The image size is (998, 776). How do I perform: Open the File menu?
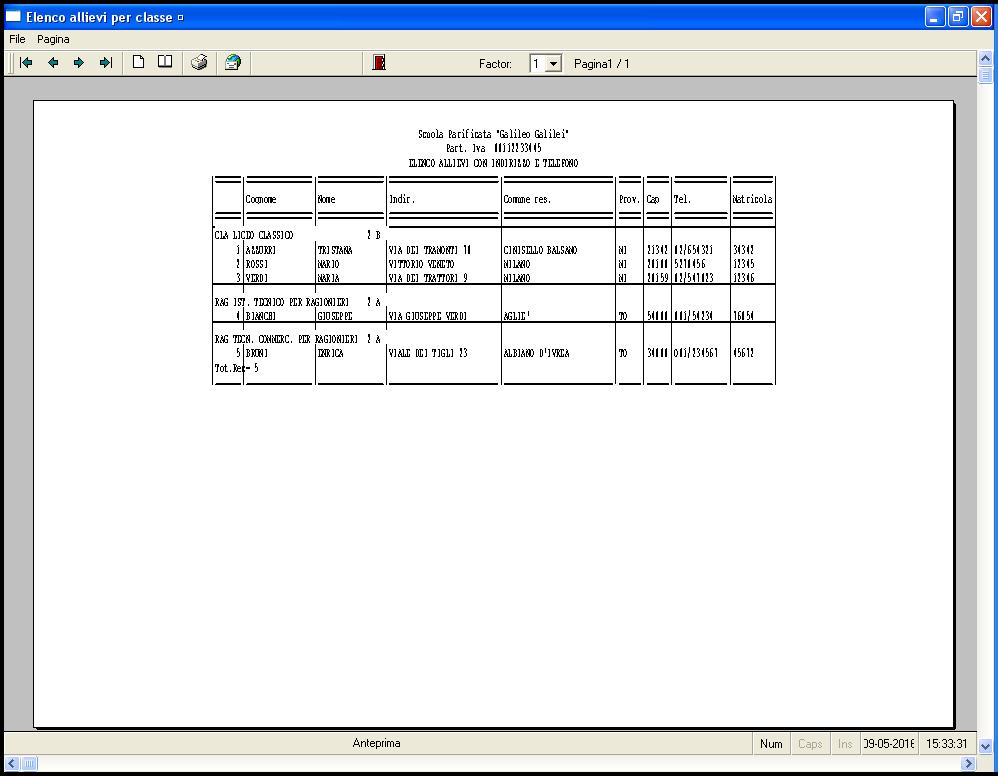(x=17, y=39)
